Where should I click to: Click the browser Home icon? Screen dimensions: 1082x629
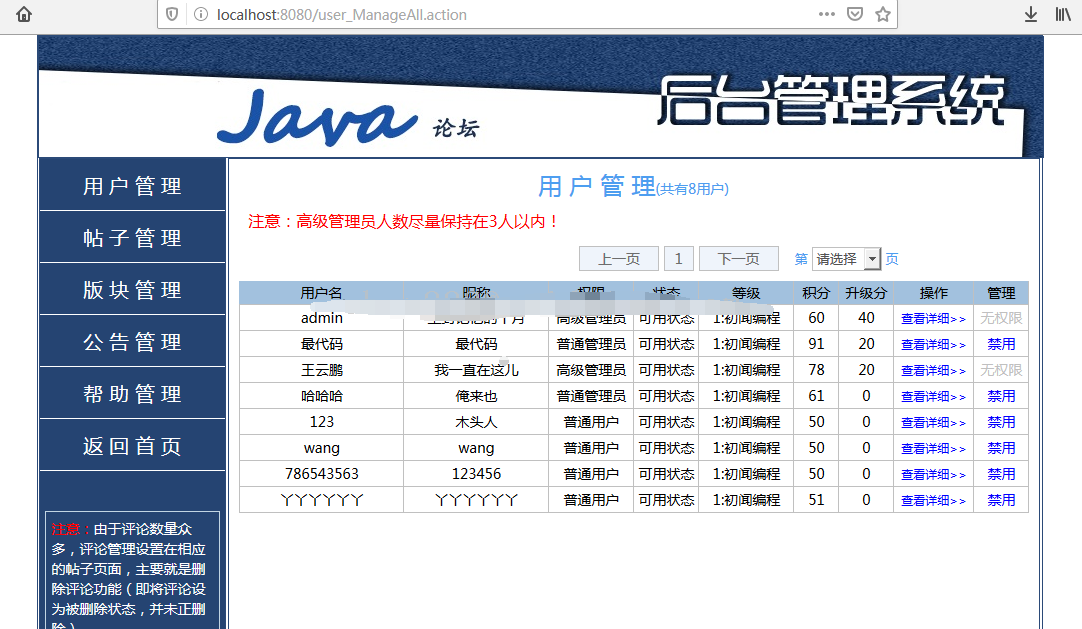[24, 14]
